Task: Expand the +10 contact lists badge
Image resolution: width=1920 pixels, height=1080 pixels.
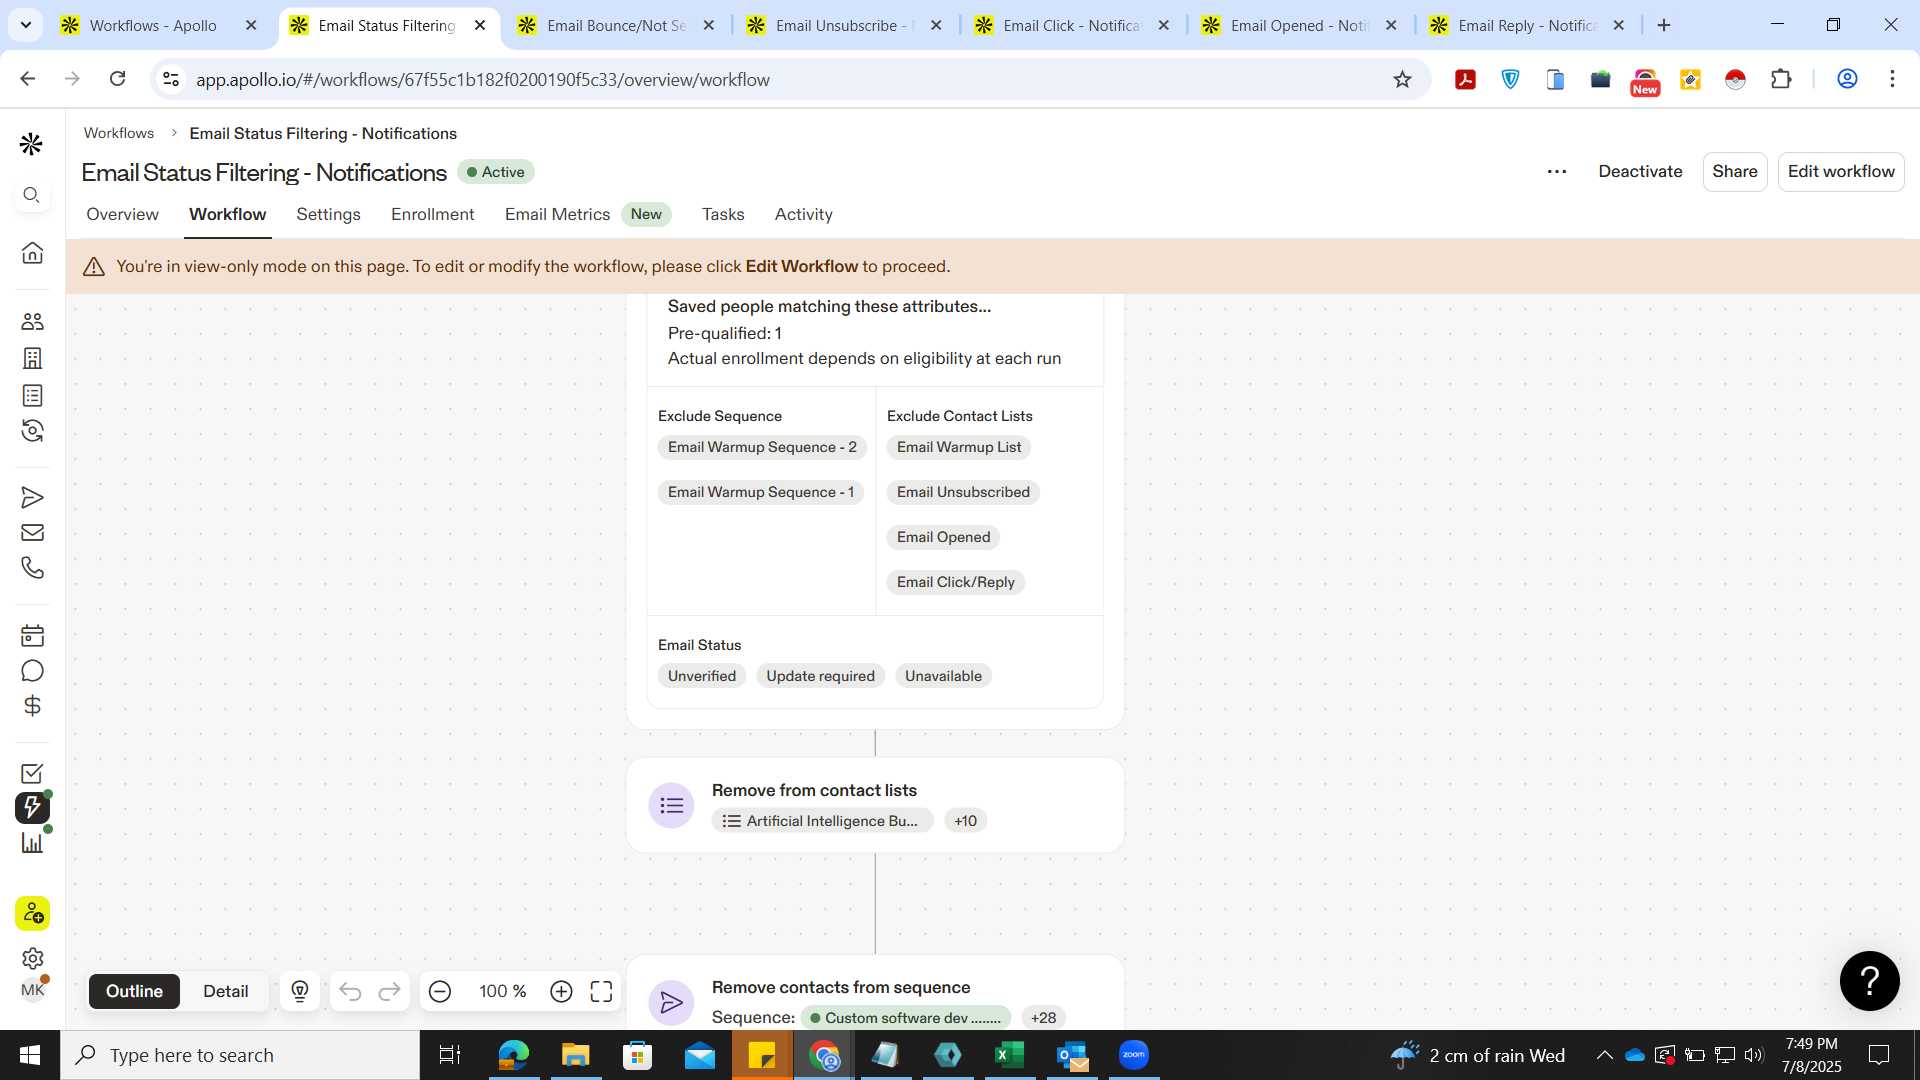Action: [x=965, y=821]
